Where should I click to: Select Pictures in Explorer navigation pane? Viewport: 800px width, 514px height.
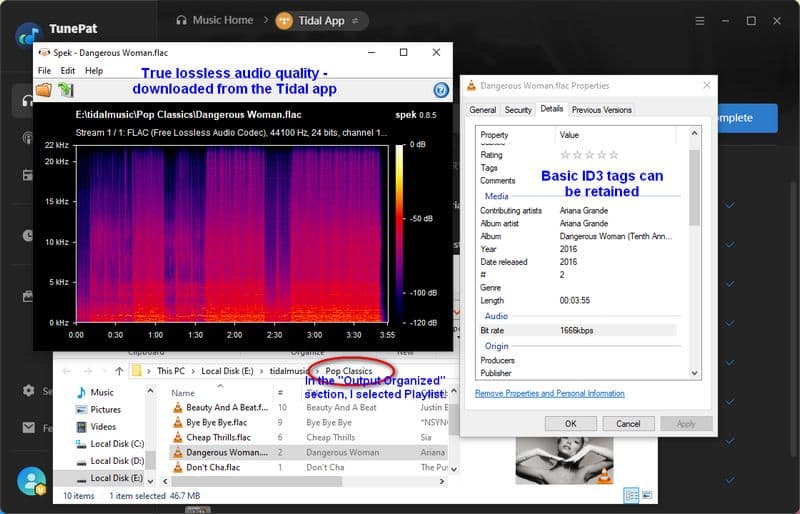click(x=106, y=409)
